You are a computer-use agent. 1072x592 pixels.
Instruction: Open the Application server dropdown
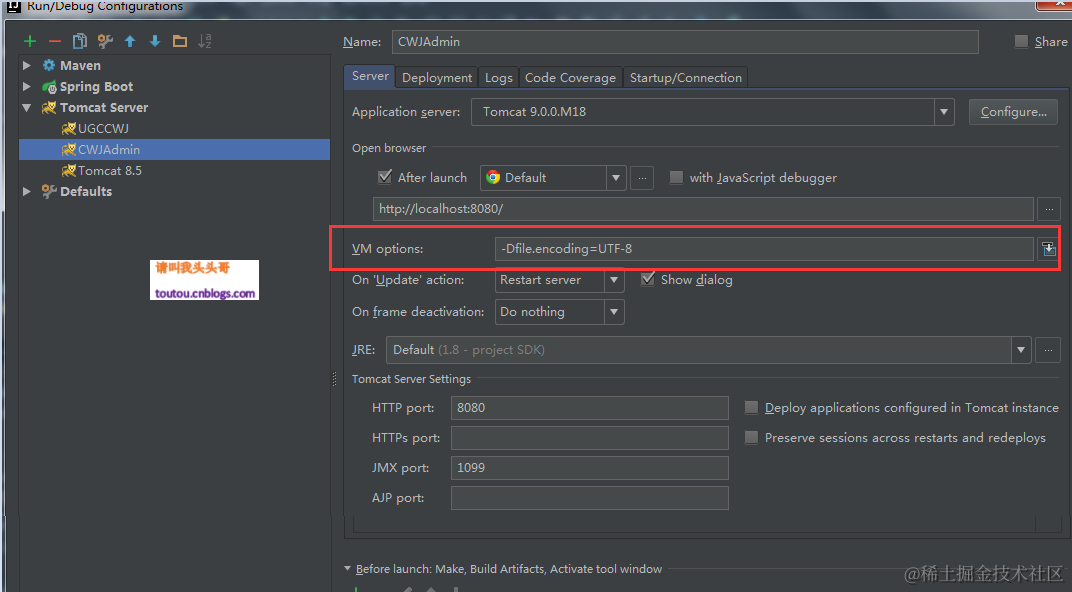pyautogui.click(x=944, y=112)
